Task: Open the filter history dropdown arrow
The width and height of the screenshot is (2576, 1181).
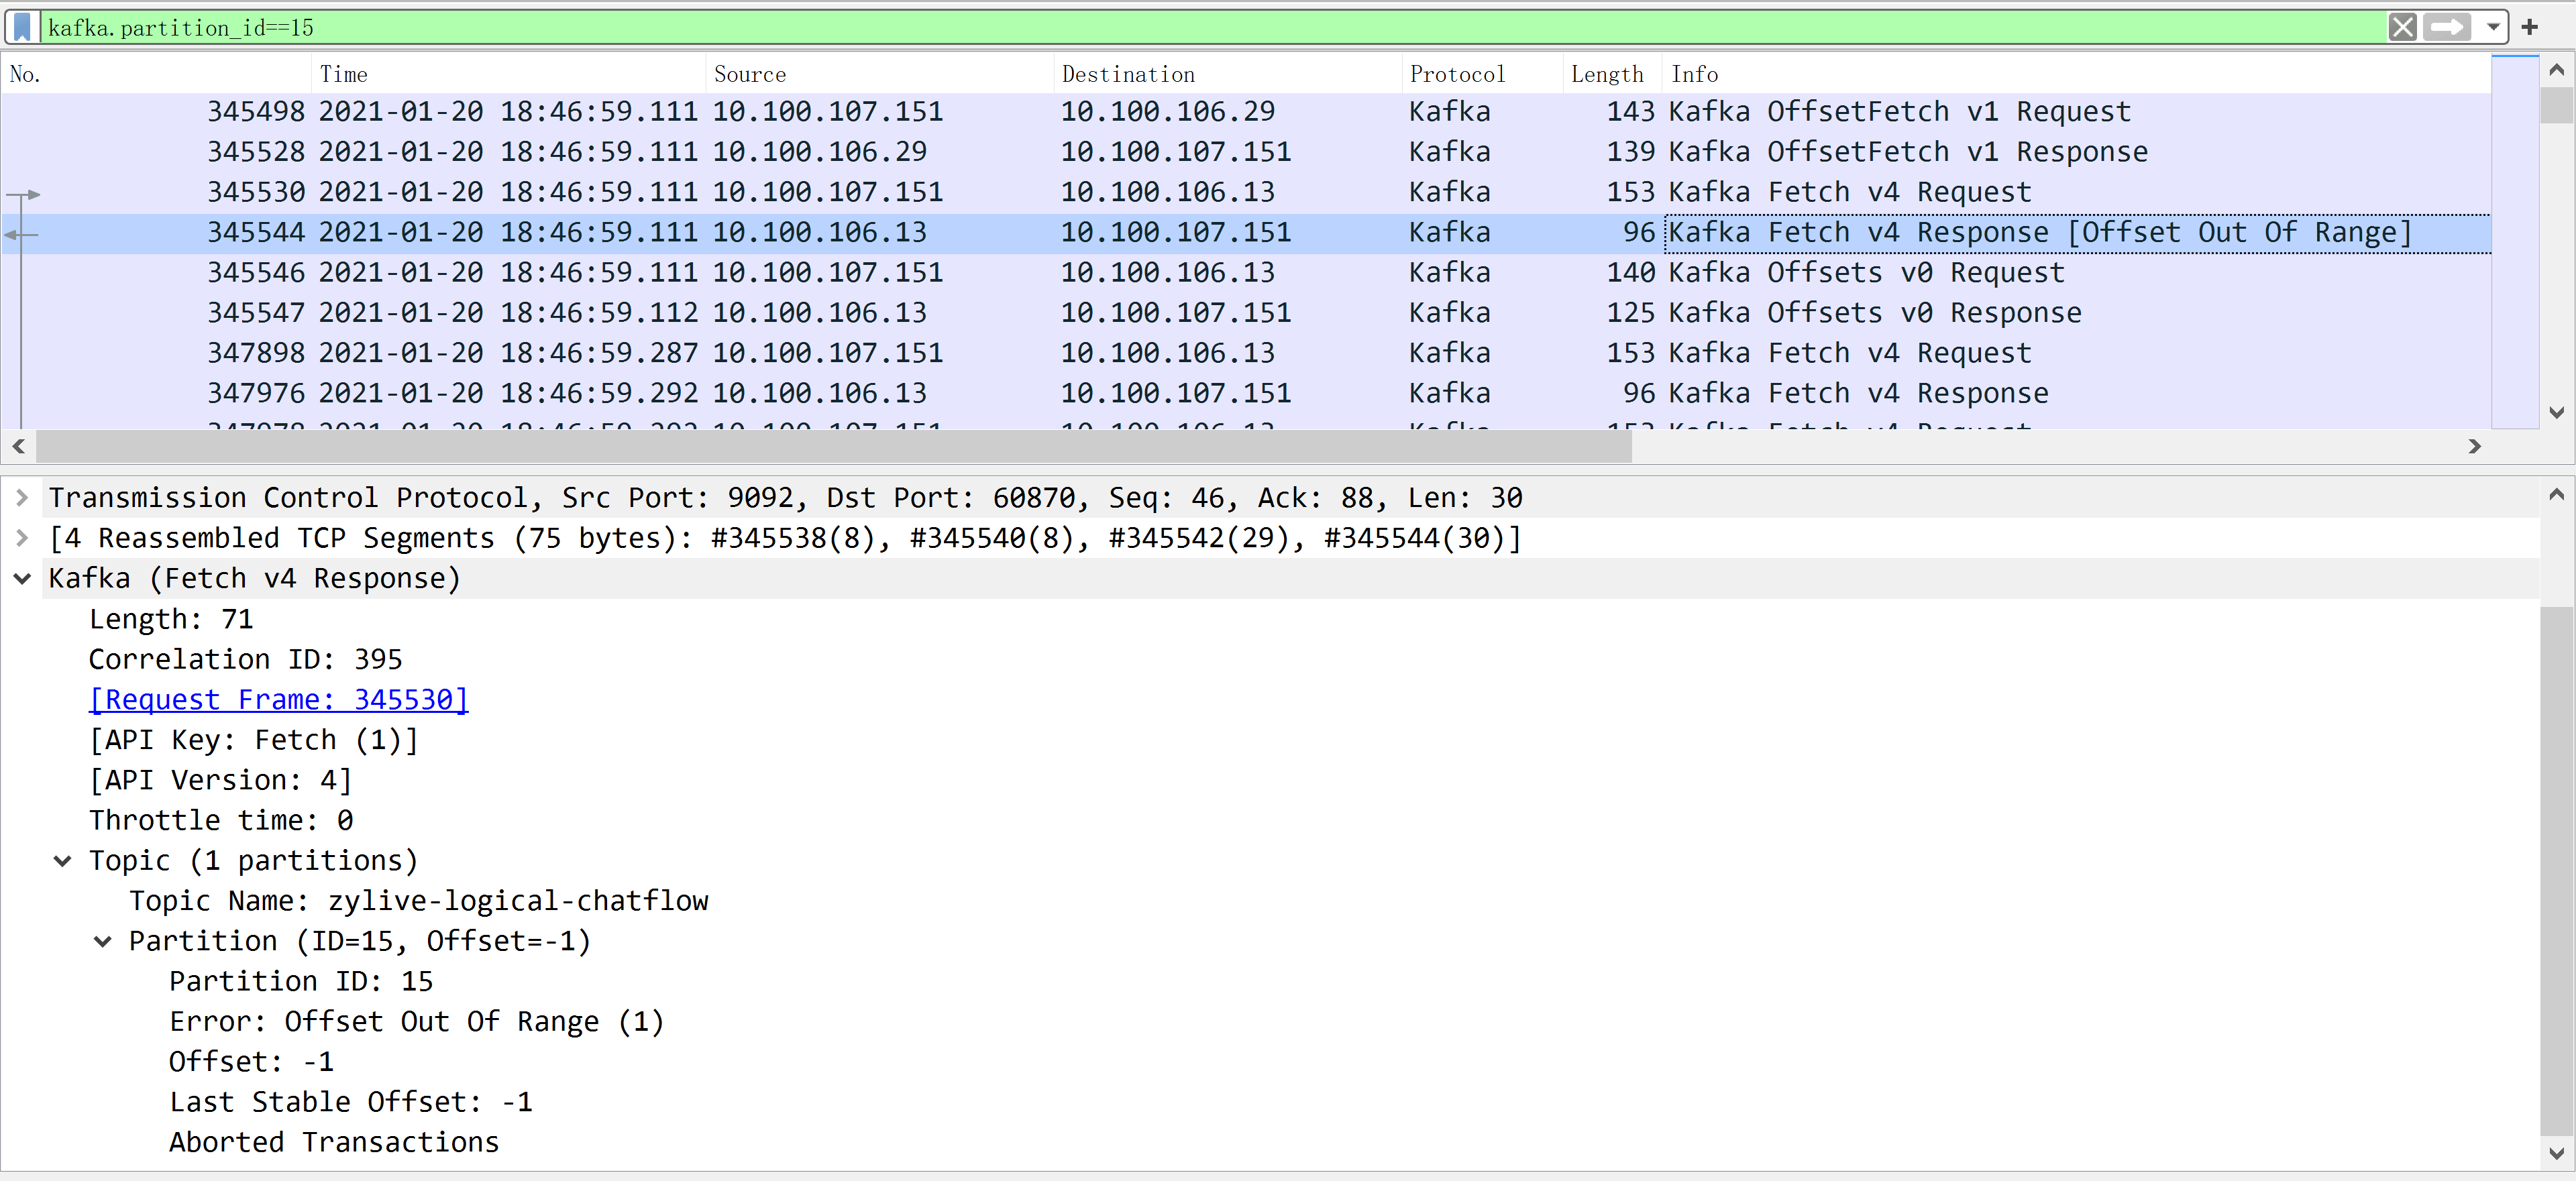Action: click(x=2493, y=27)
